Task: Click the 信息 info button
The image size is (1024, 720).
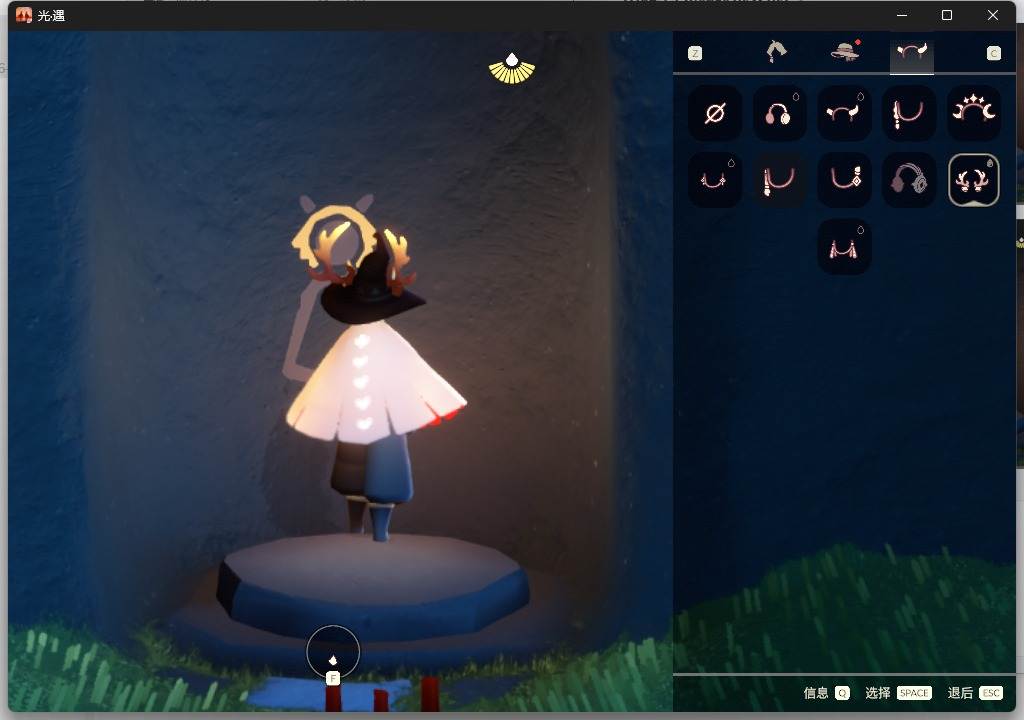Action: [826, 693]
